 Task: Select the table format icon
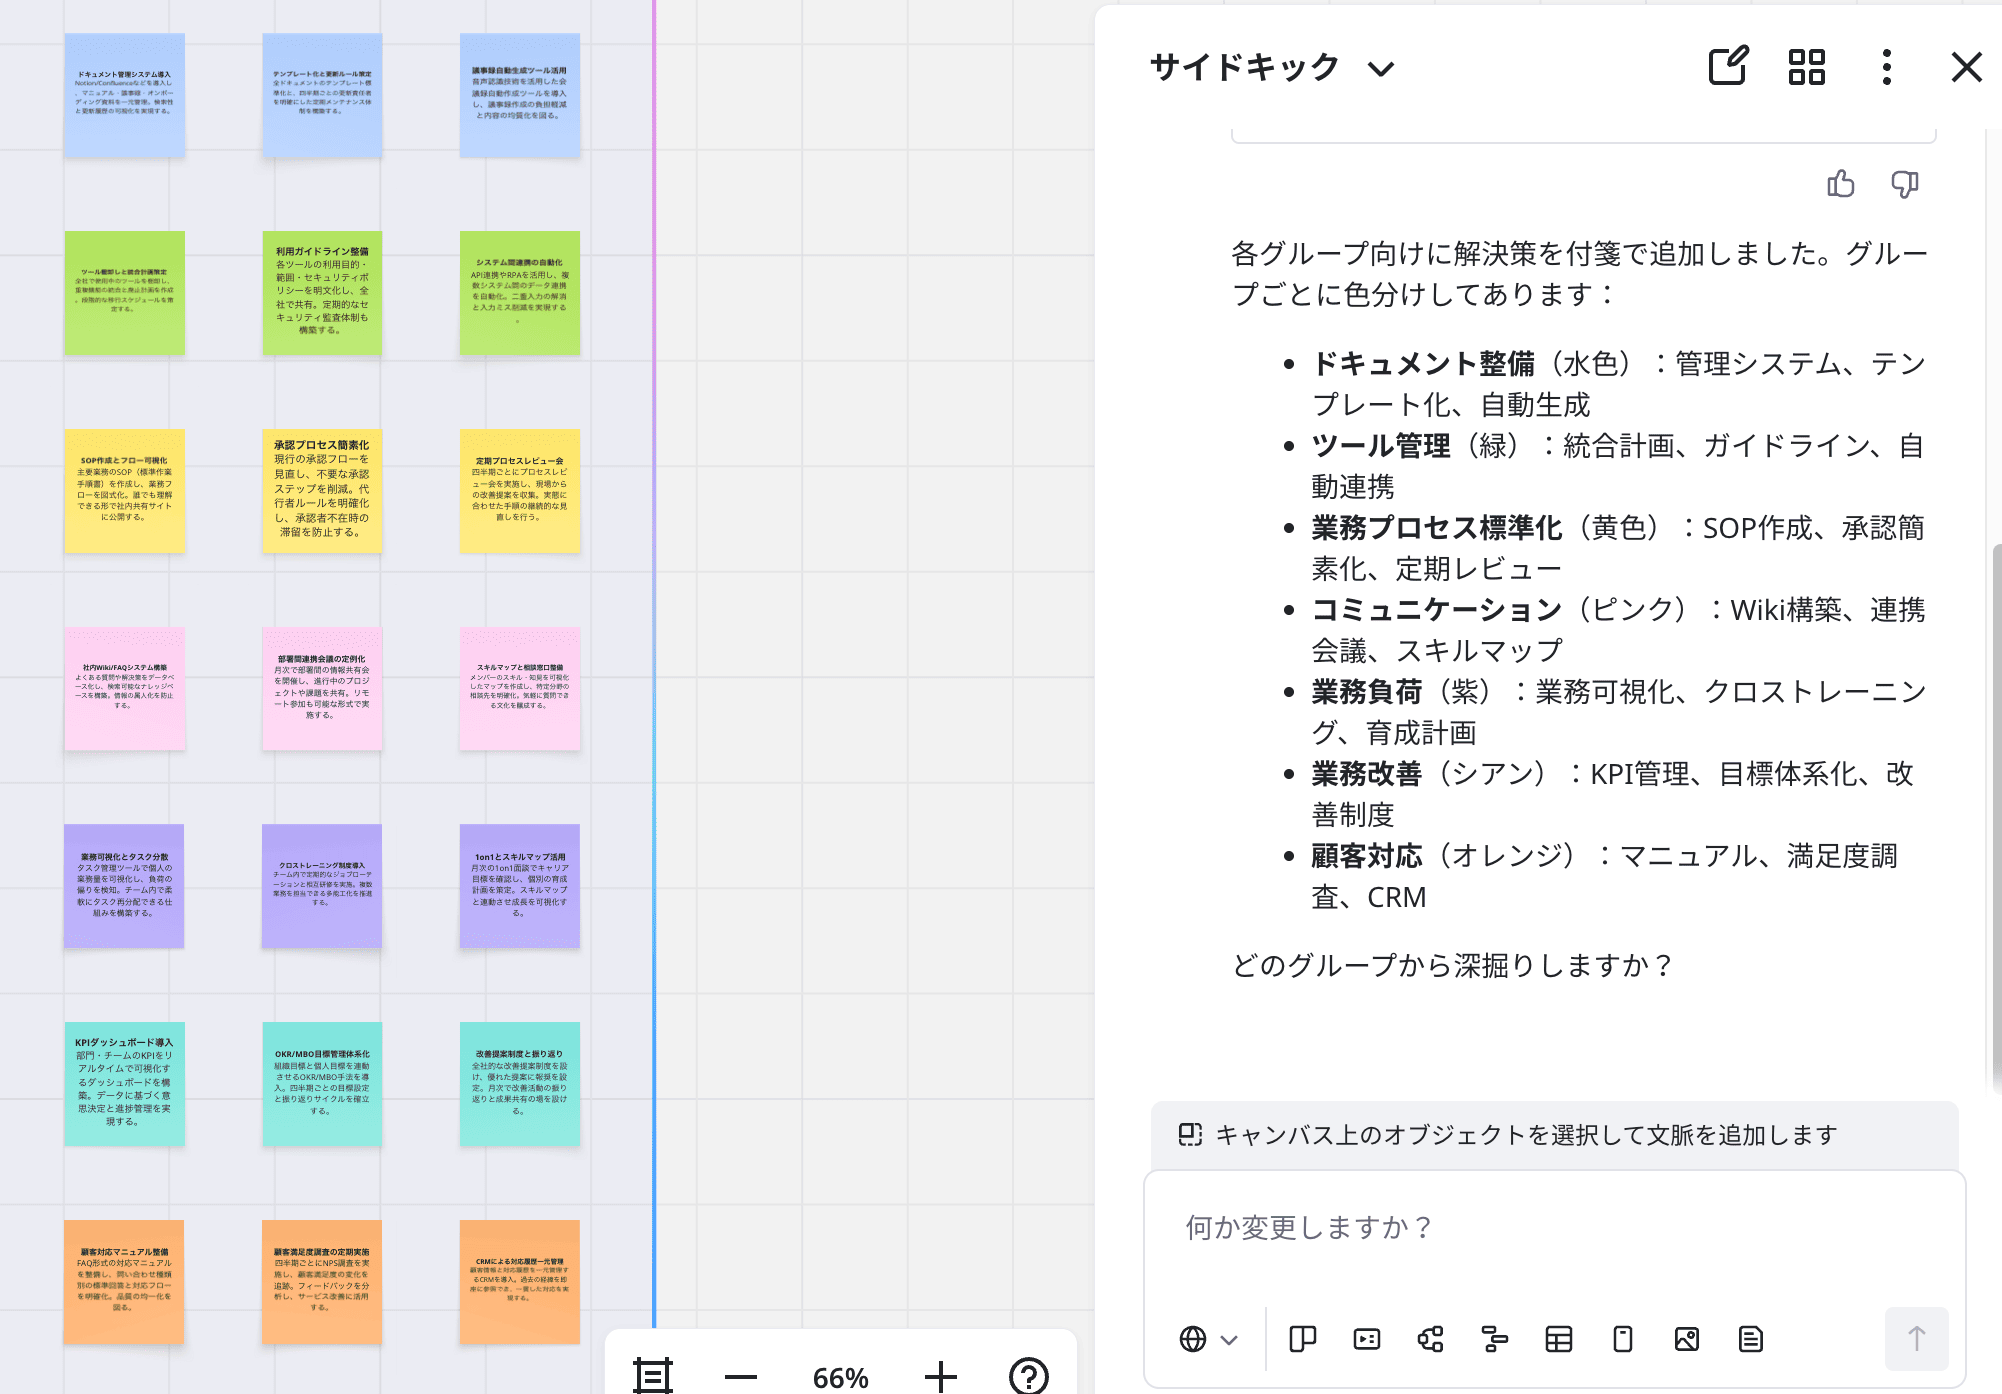[1558, 1339]
